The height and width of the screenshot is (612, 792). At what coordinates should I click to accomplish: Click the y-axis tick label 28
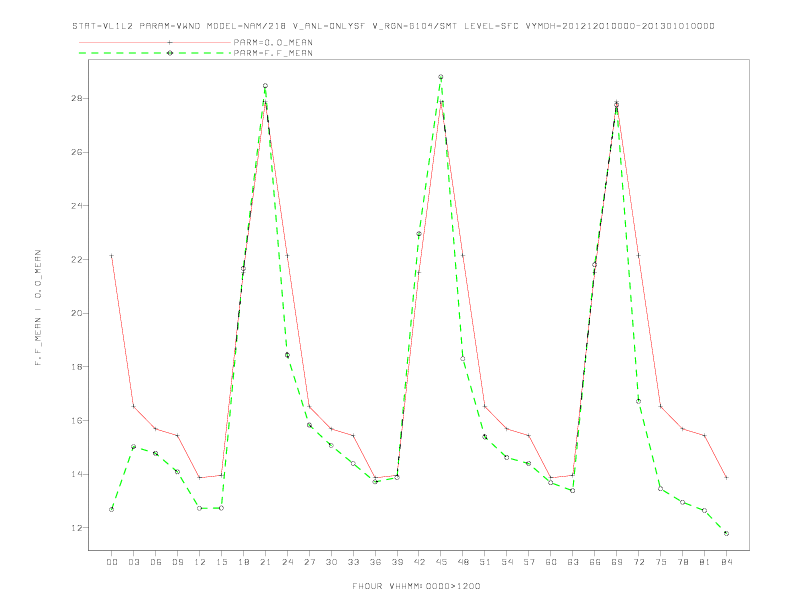(x=77, y=98)
